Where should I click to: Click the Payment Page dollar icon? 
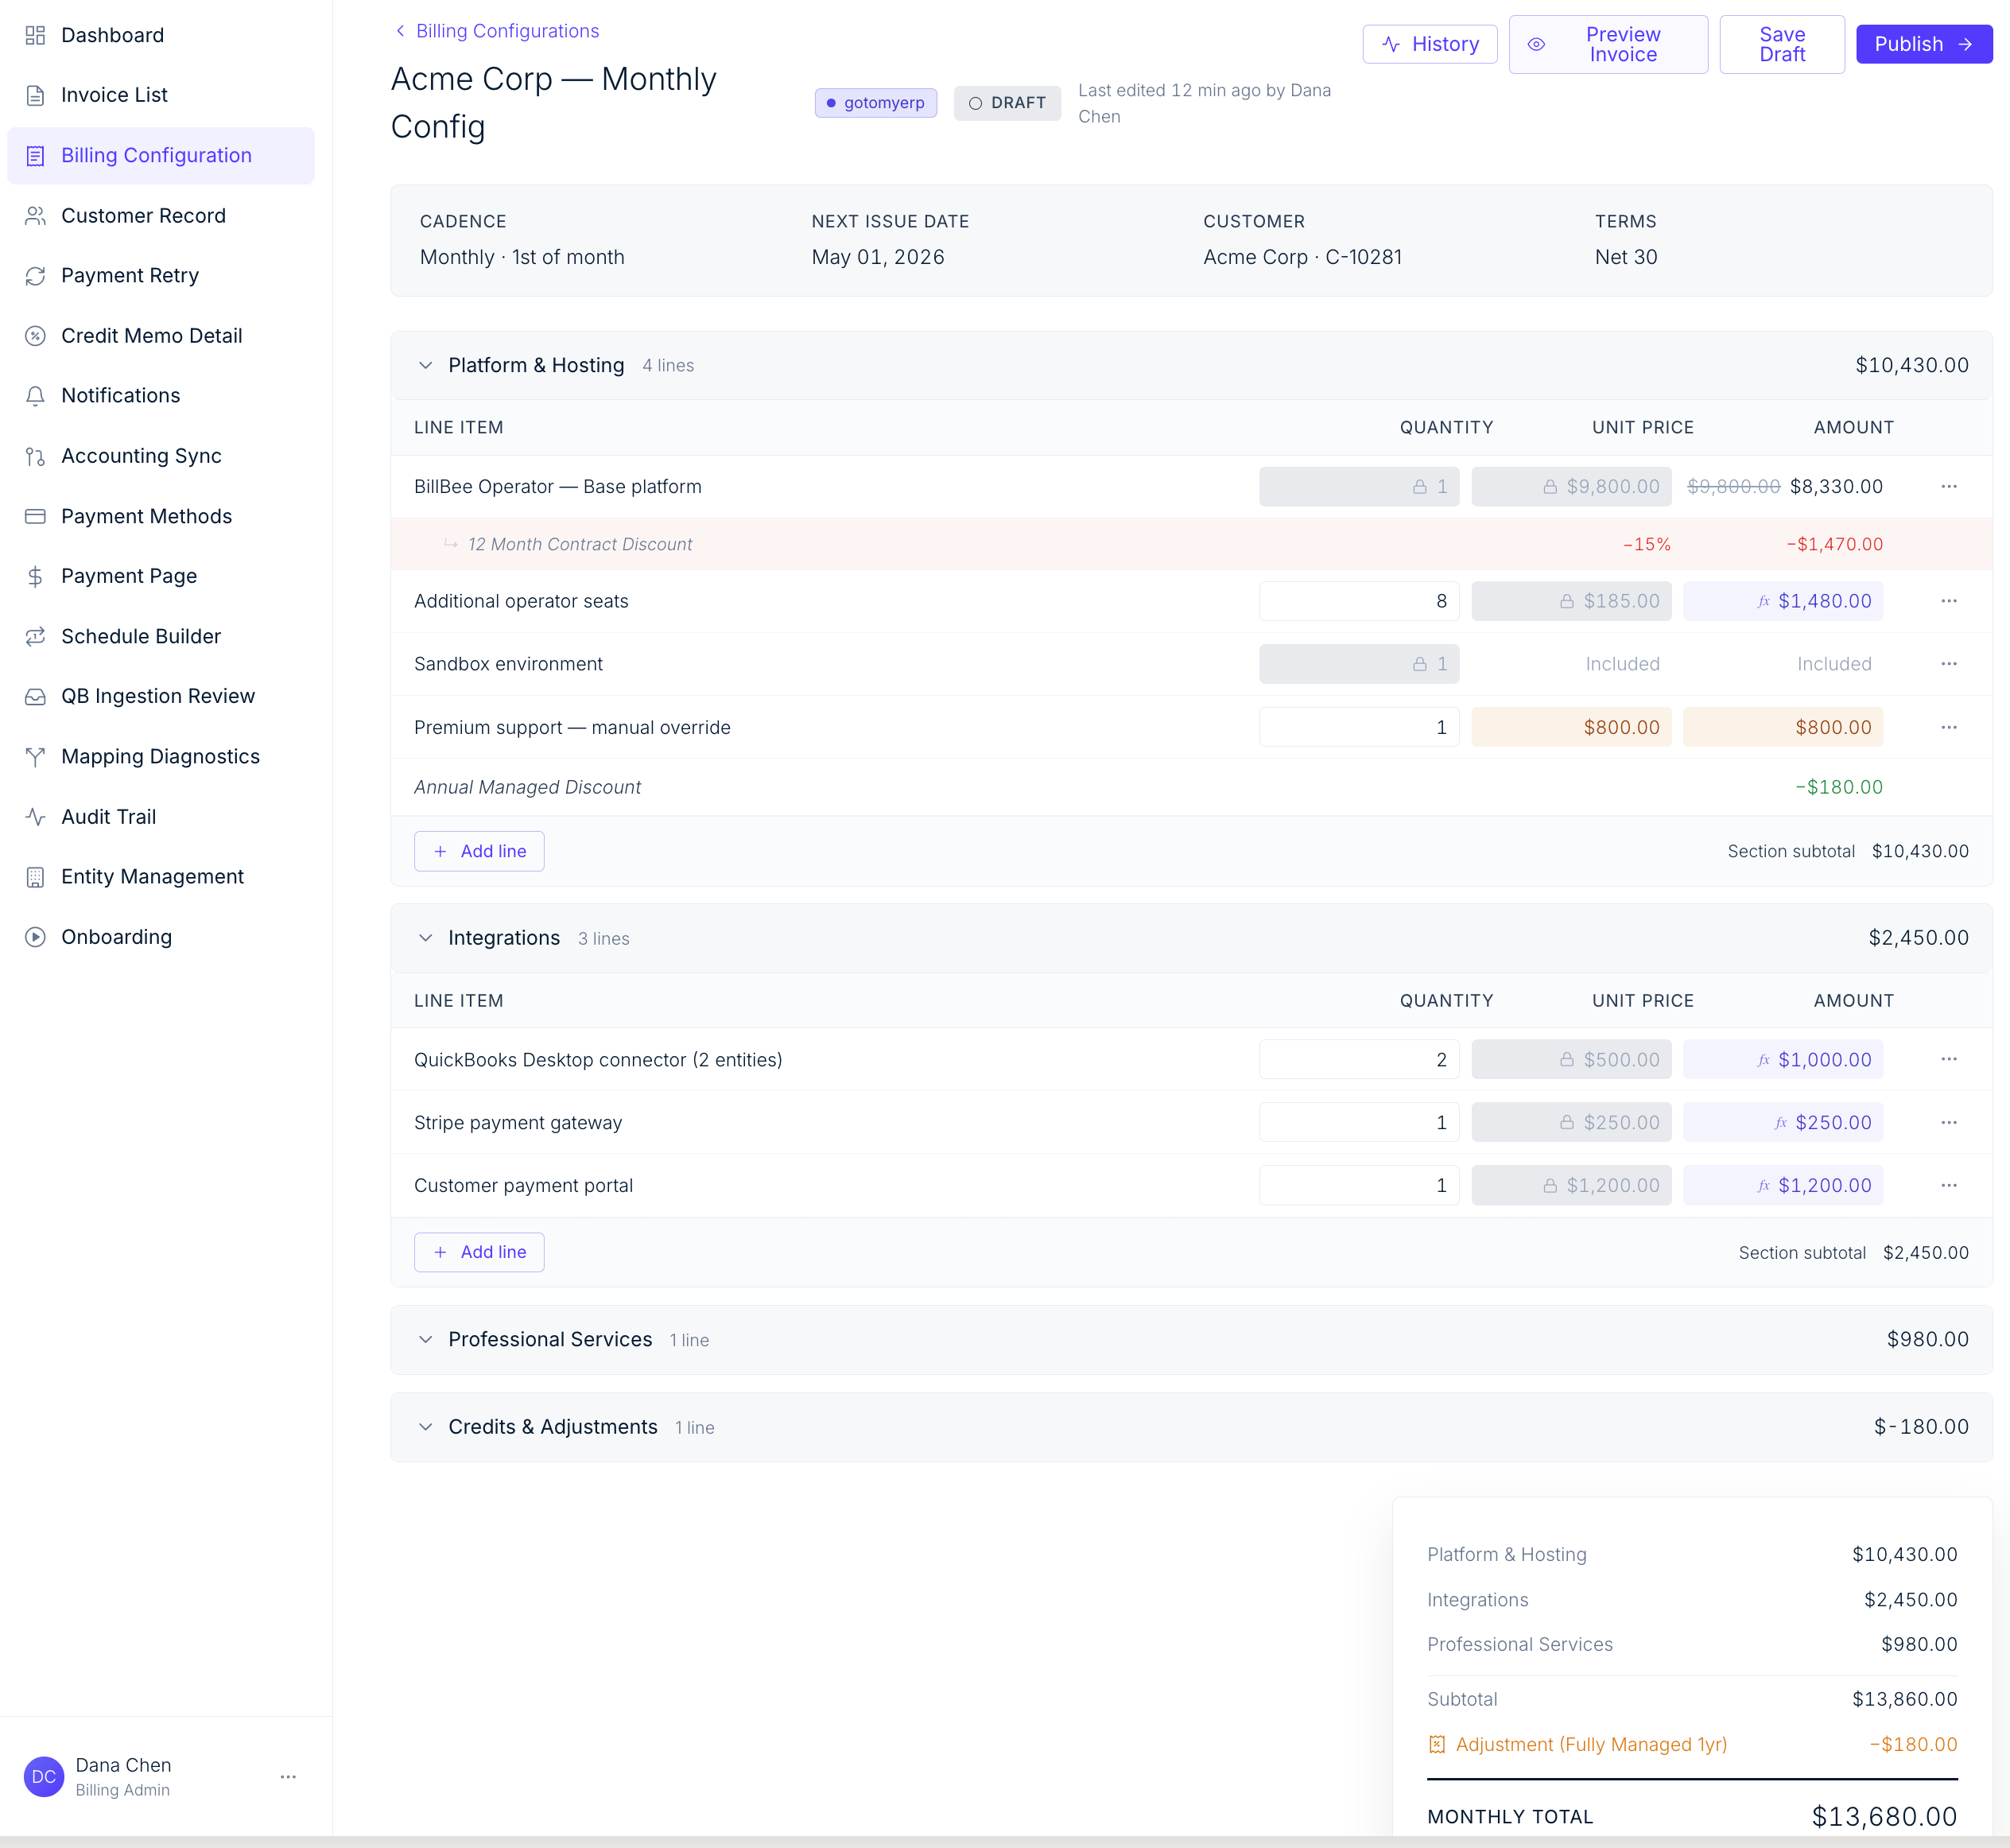(x=35, y=576)
